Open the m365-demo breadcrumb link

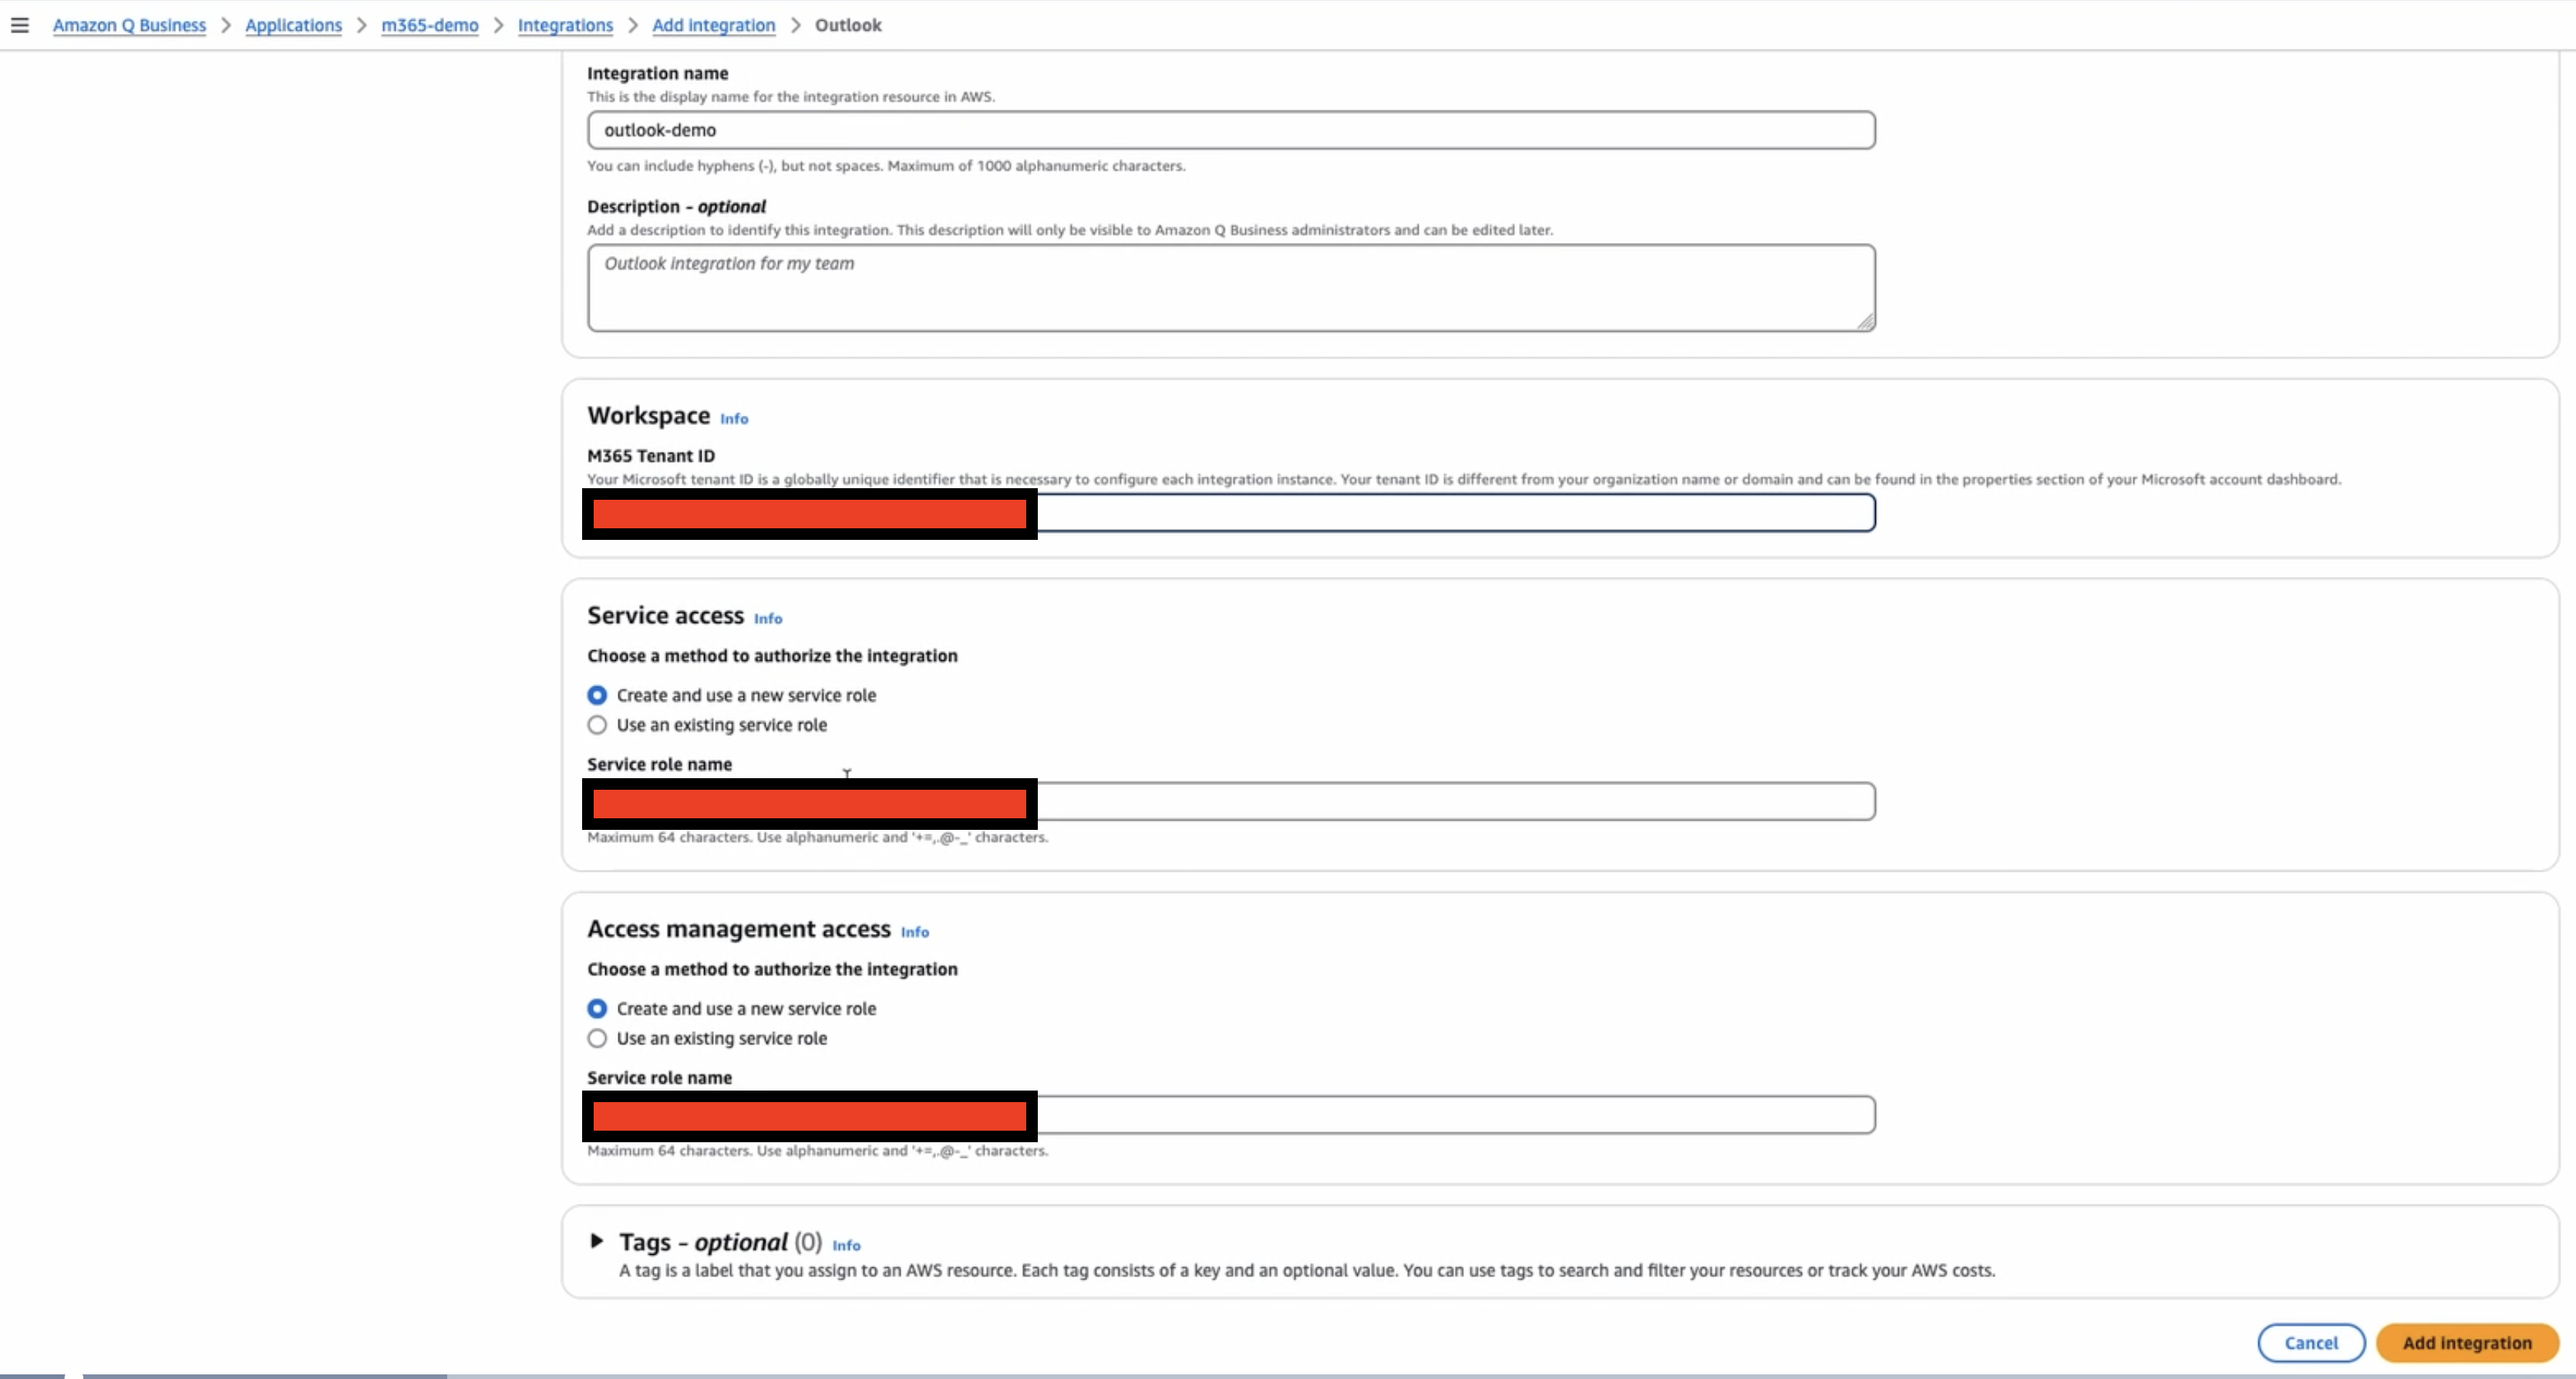[429, 25]
